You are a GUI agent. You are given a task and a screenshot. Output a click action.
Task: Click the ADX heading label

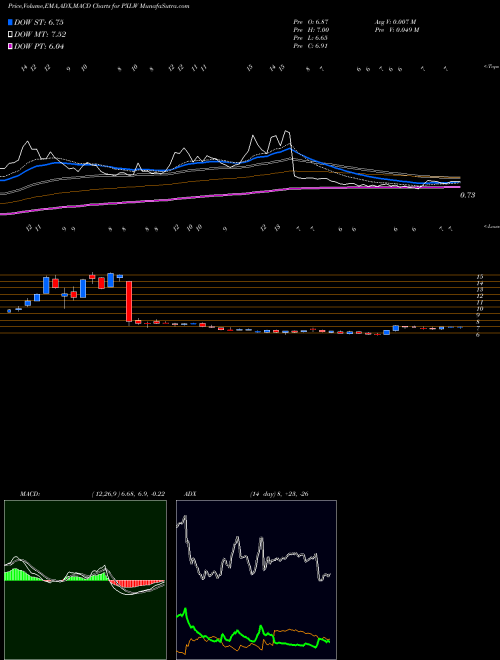pyautogui.click(x=190, y=494)
